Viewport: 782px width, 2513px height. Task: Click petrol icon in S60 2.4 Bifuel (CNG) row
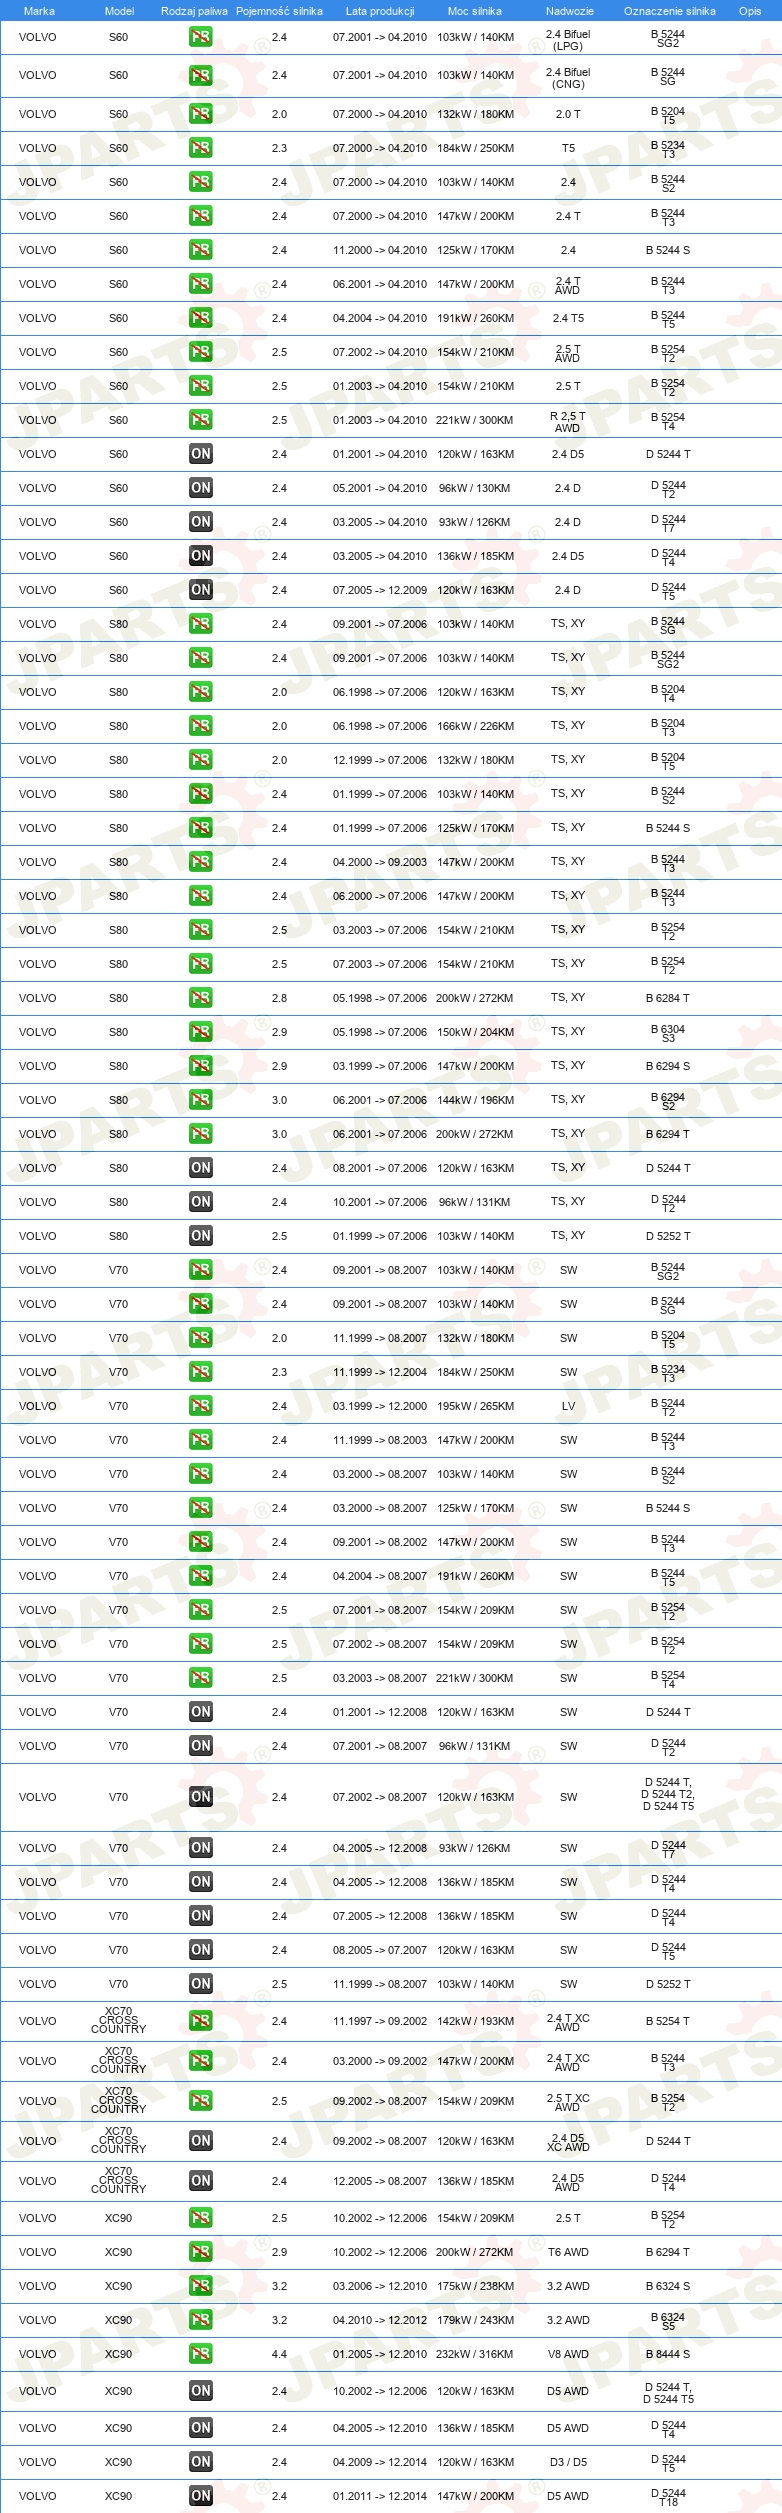click(201, 75)
